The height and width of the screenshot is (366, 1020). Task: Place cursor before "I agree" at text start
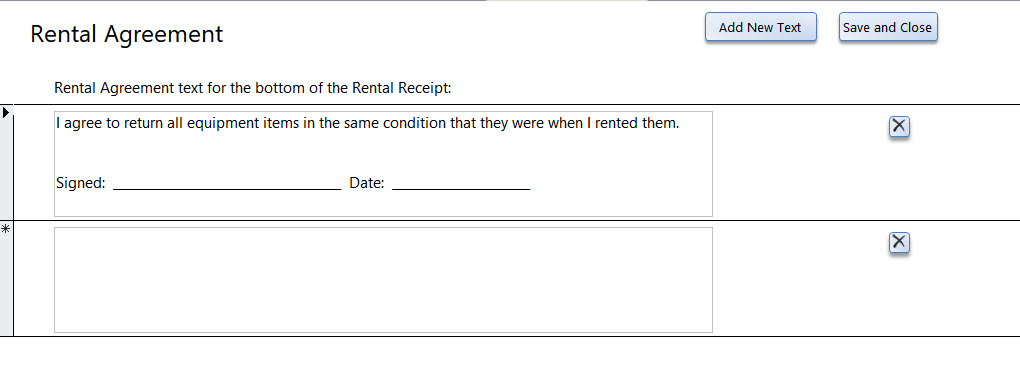[57, 123]
